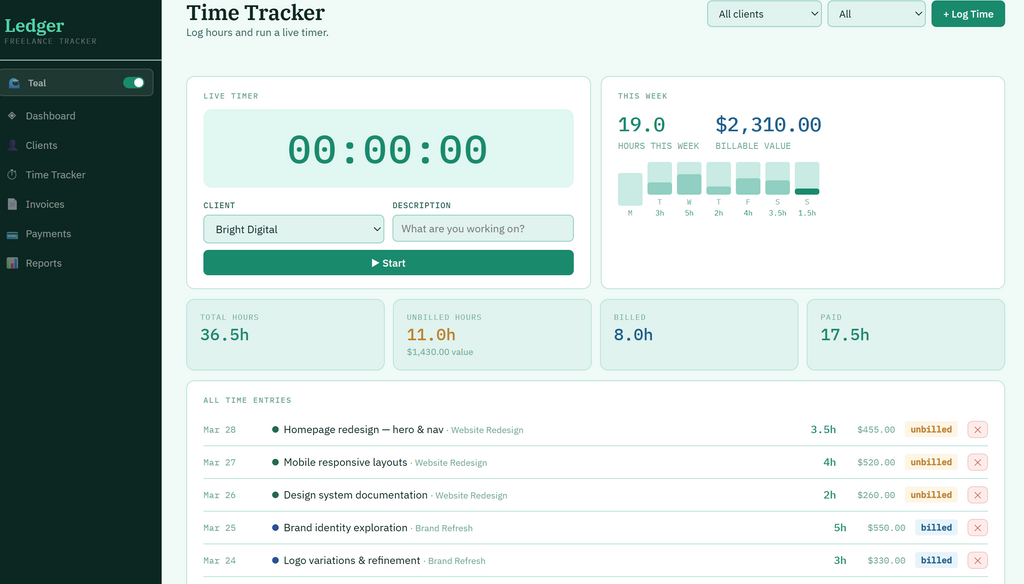1024x584 pixels.
Task: Click 'Brand identity exploration' entry text
Action: coord(345,527)
